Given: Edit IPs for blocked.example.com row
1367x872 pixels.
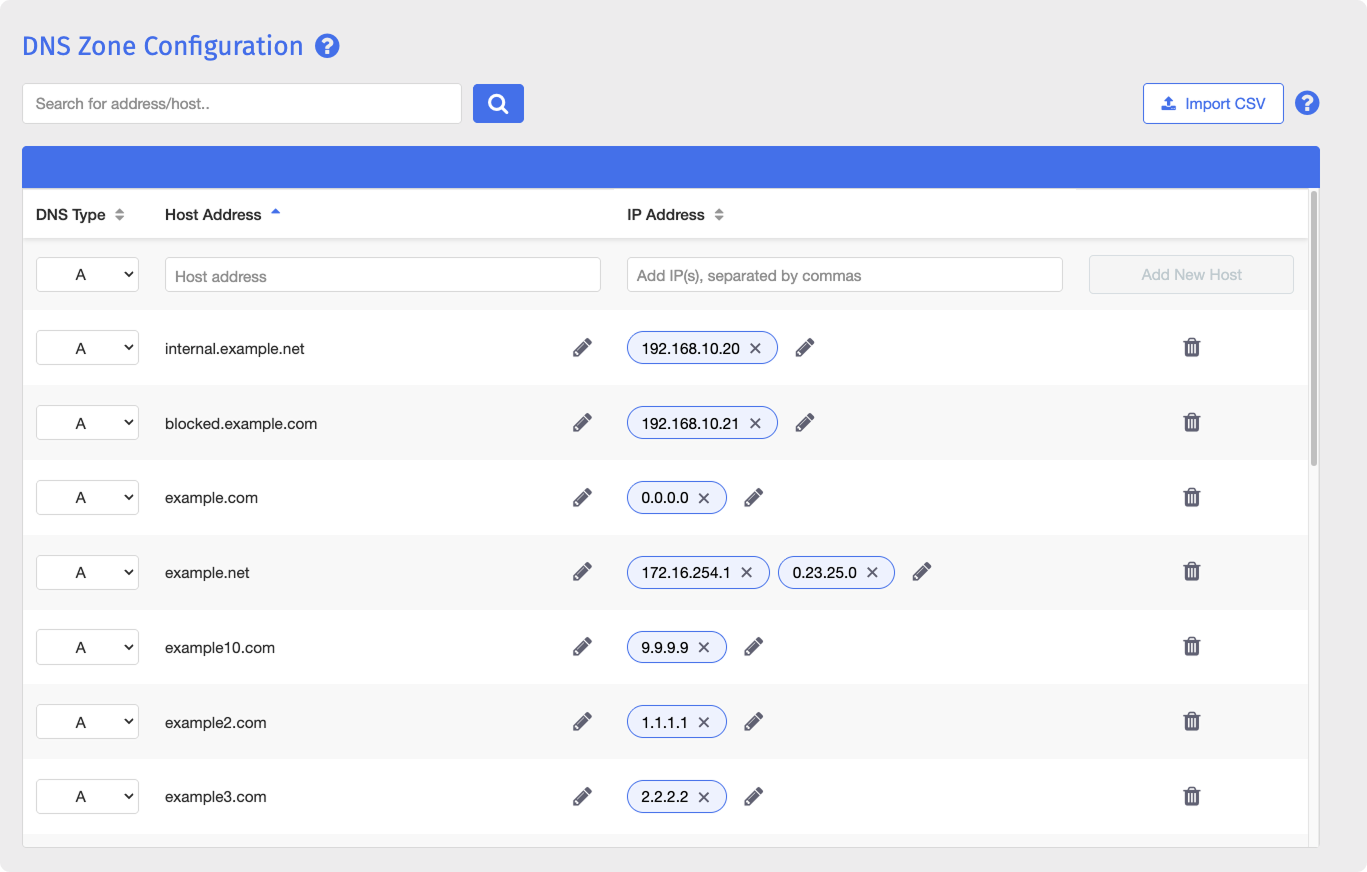Looking at the screenshot, I should click(x=805, y=423).
